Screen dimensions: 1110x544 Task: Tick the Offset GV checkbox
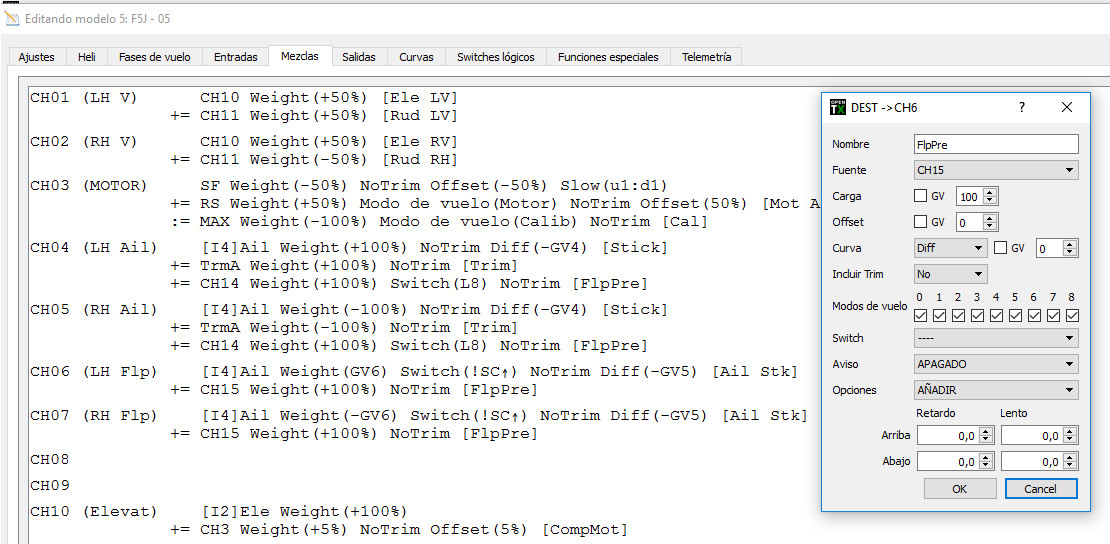[921, 222]
